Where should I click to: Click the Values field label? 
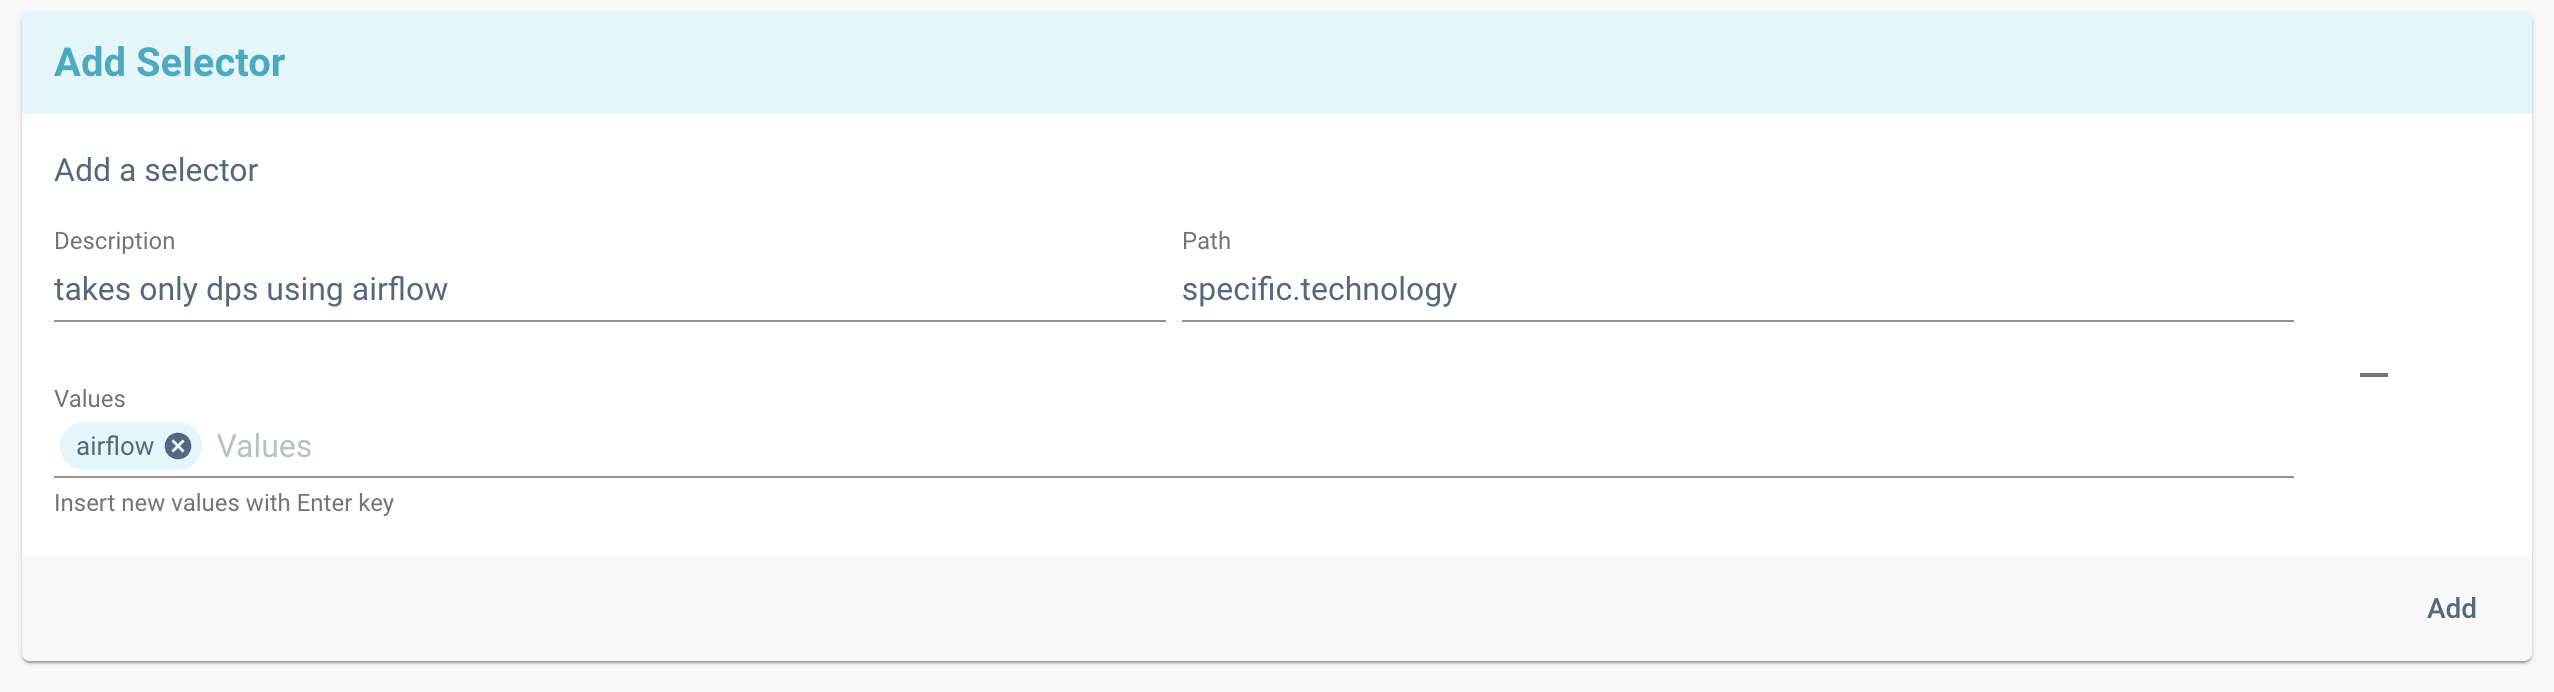(x=89, y=399)
